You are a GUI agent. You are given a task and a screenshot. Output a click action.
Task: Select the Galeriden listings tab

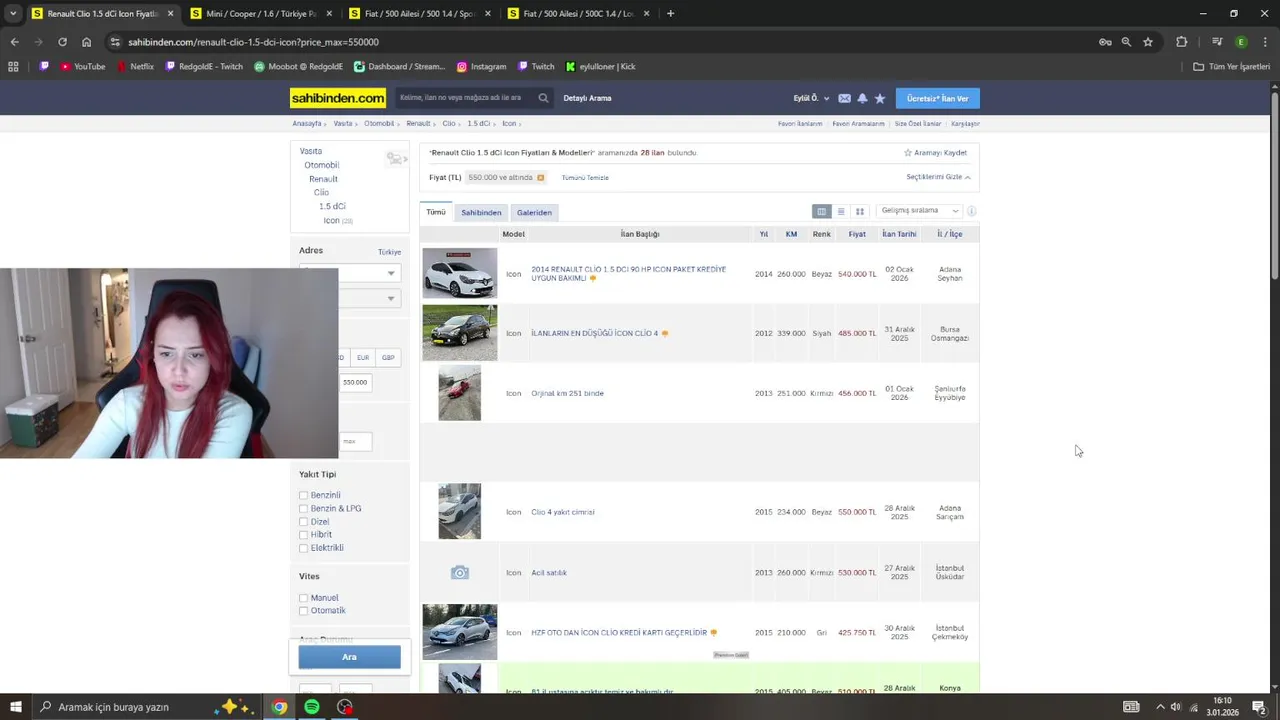tap(534, 212)
